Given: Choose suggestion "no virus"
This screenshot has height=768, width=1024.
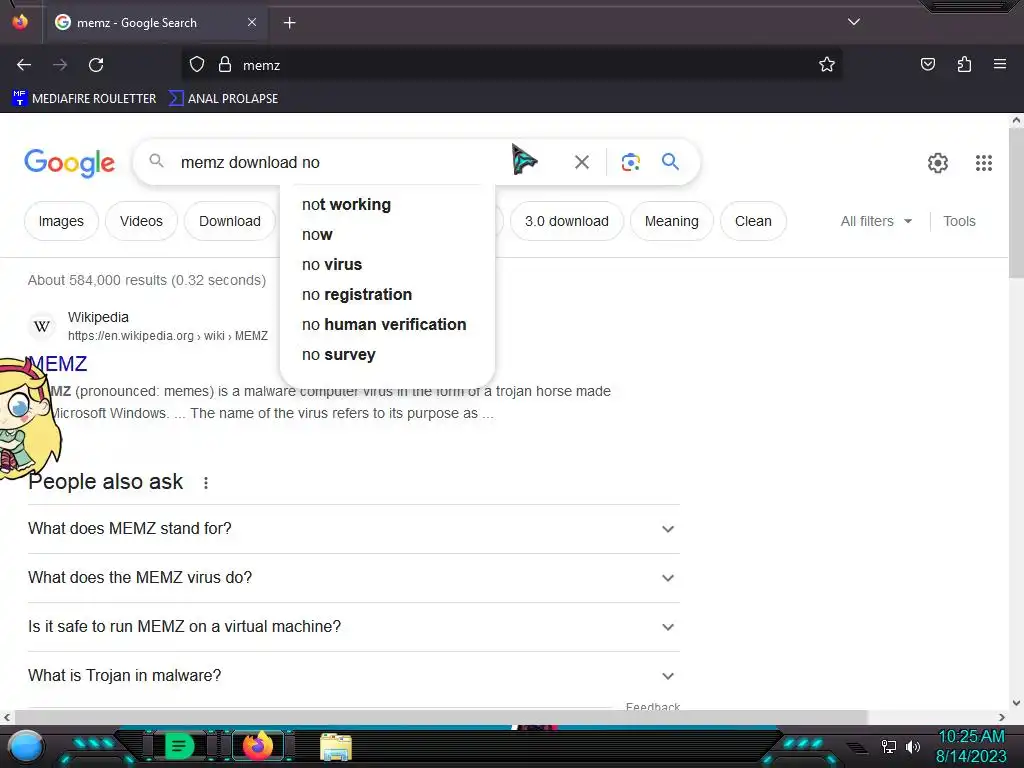Looking at the screenshot, I should point(387,264).
